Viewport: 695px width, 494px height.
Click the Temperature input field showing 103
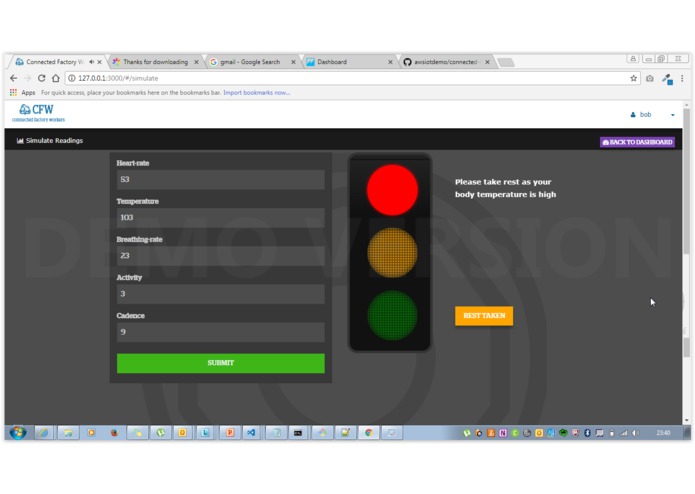(x=220, y=218)
